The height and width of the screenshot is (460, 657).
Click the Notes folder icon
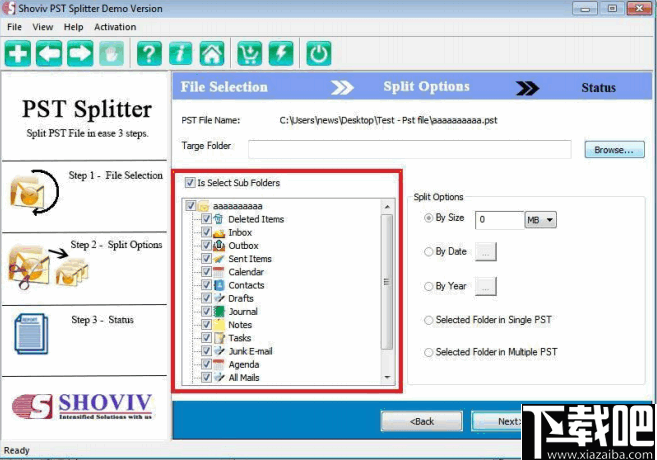219,324
